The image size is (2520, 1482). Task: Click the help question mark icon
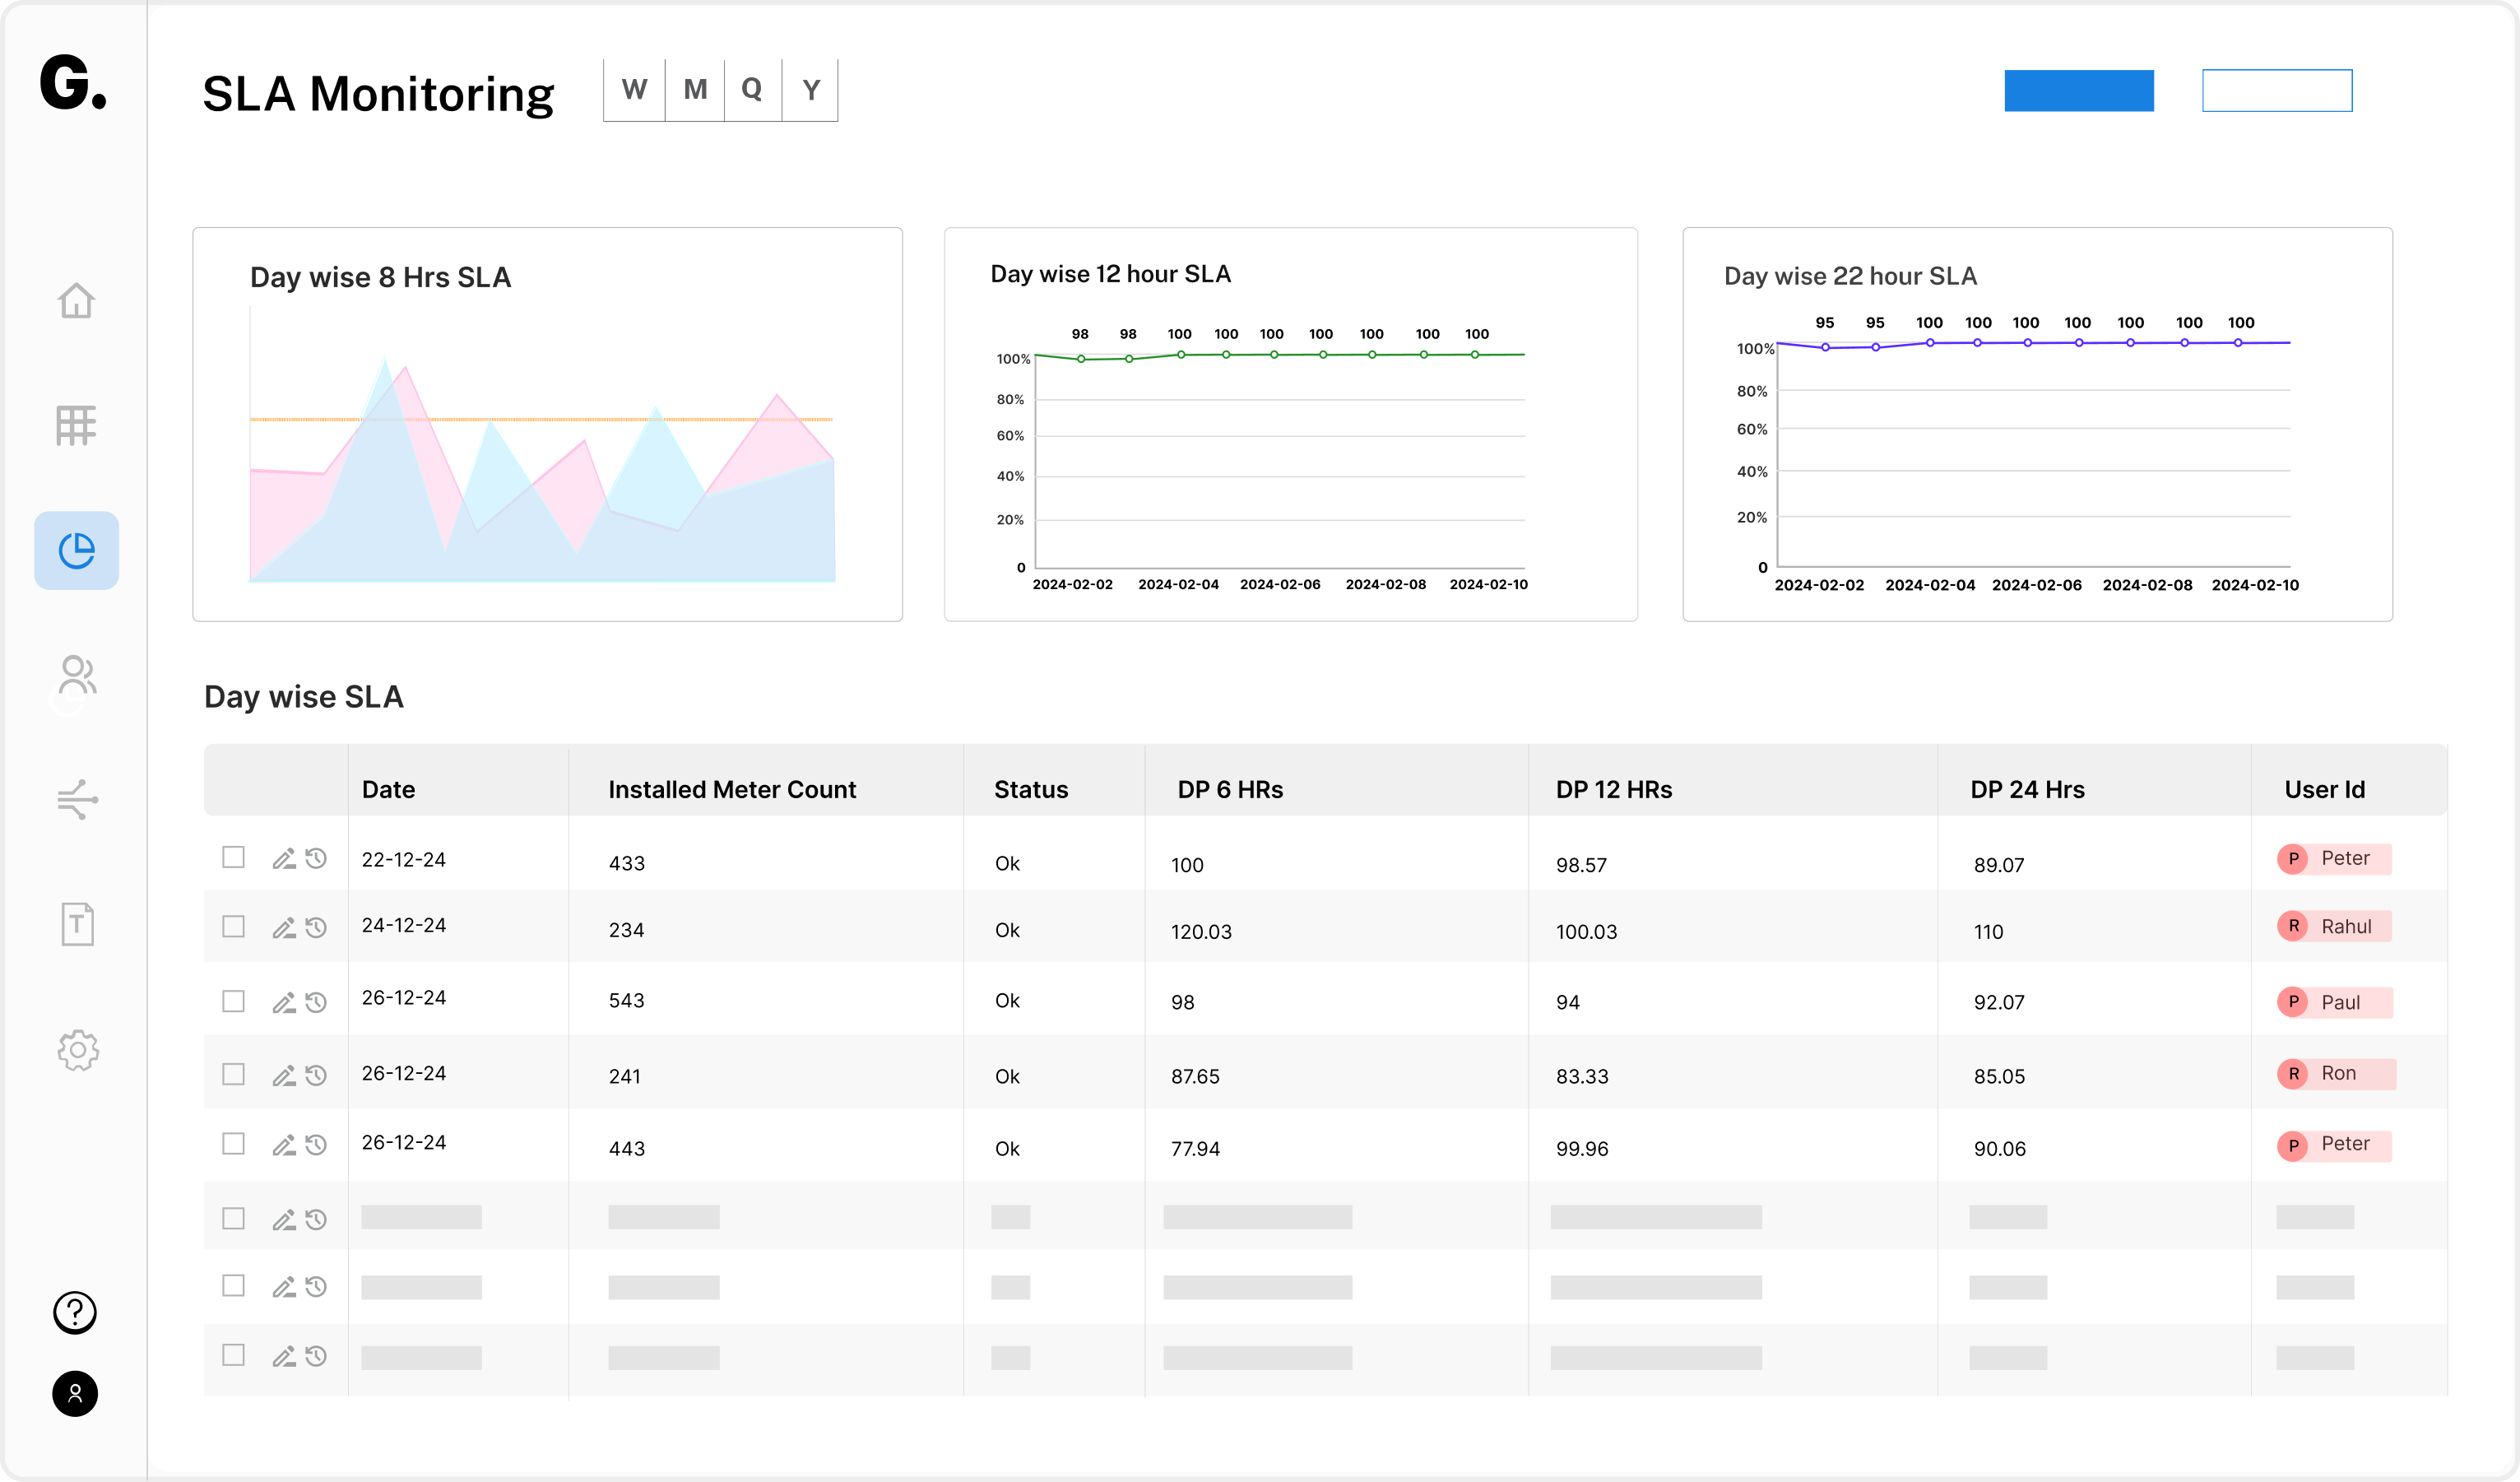(x=75, y=1312)
